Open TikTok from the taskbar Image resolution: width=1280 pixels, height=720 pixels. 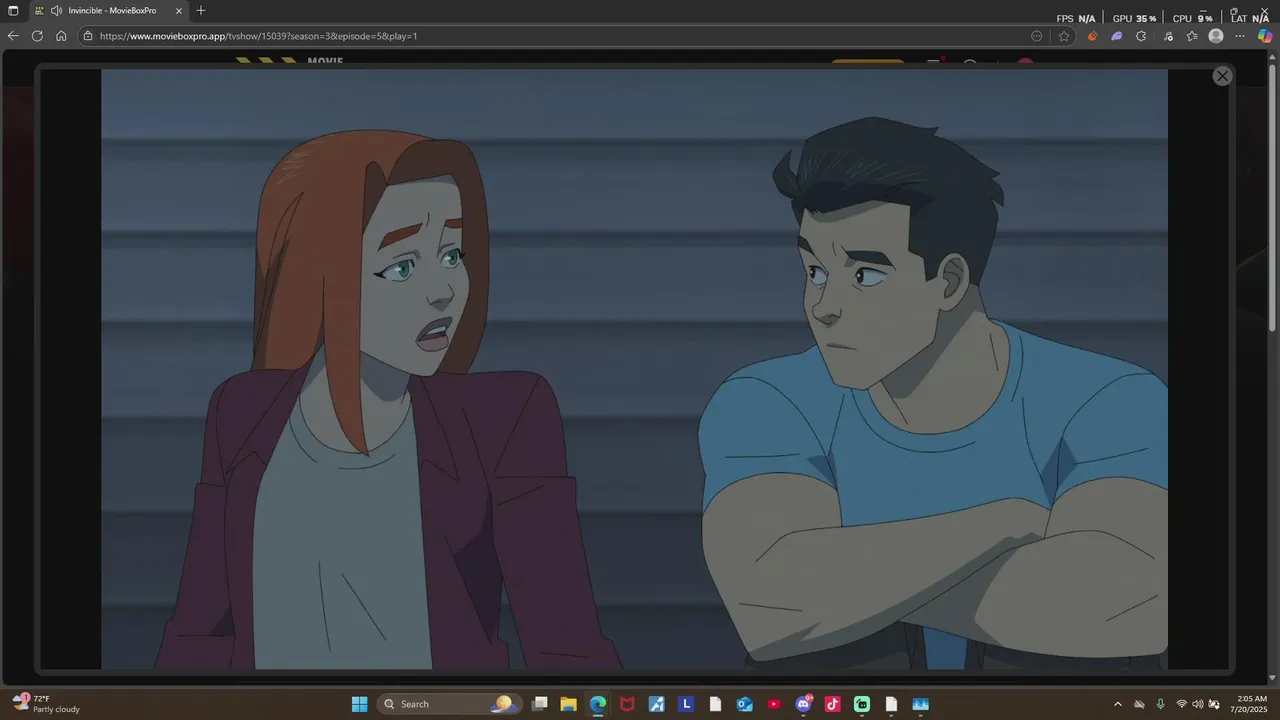[x=832, y=704]
